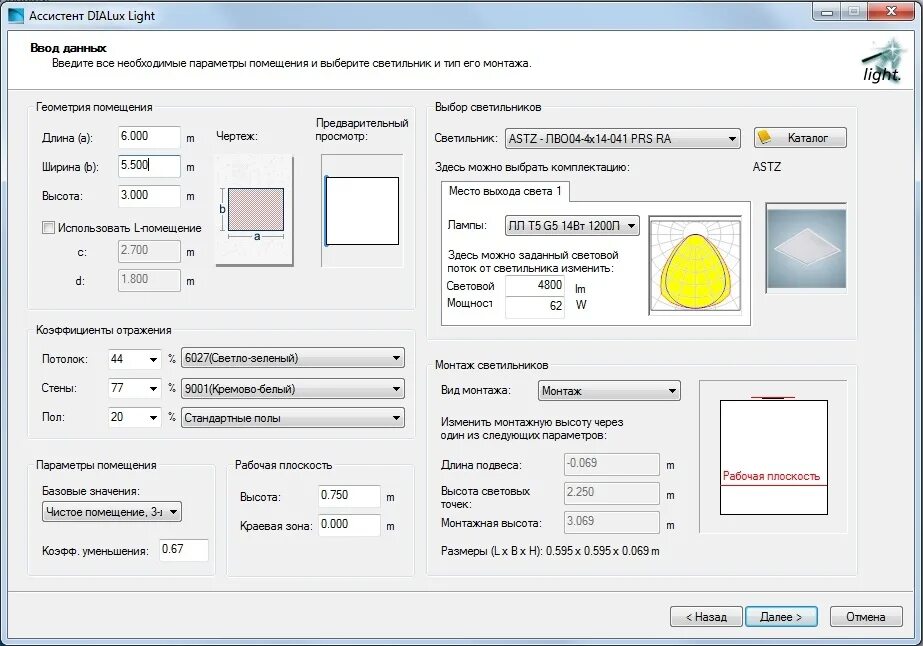Open Базовые значения dropdown Чистое помещение

tap(112, 512)
